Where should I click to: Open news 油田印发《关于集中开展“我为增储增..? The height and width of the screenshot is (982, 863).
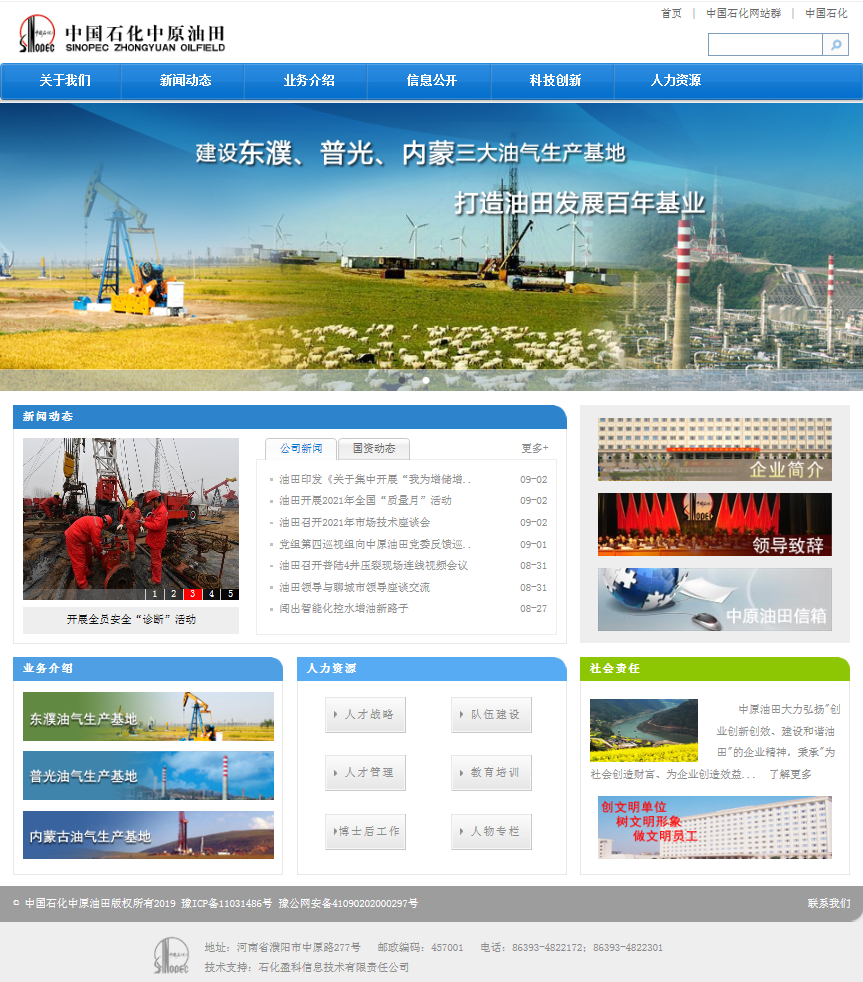(375, 479)
